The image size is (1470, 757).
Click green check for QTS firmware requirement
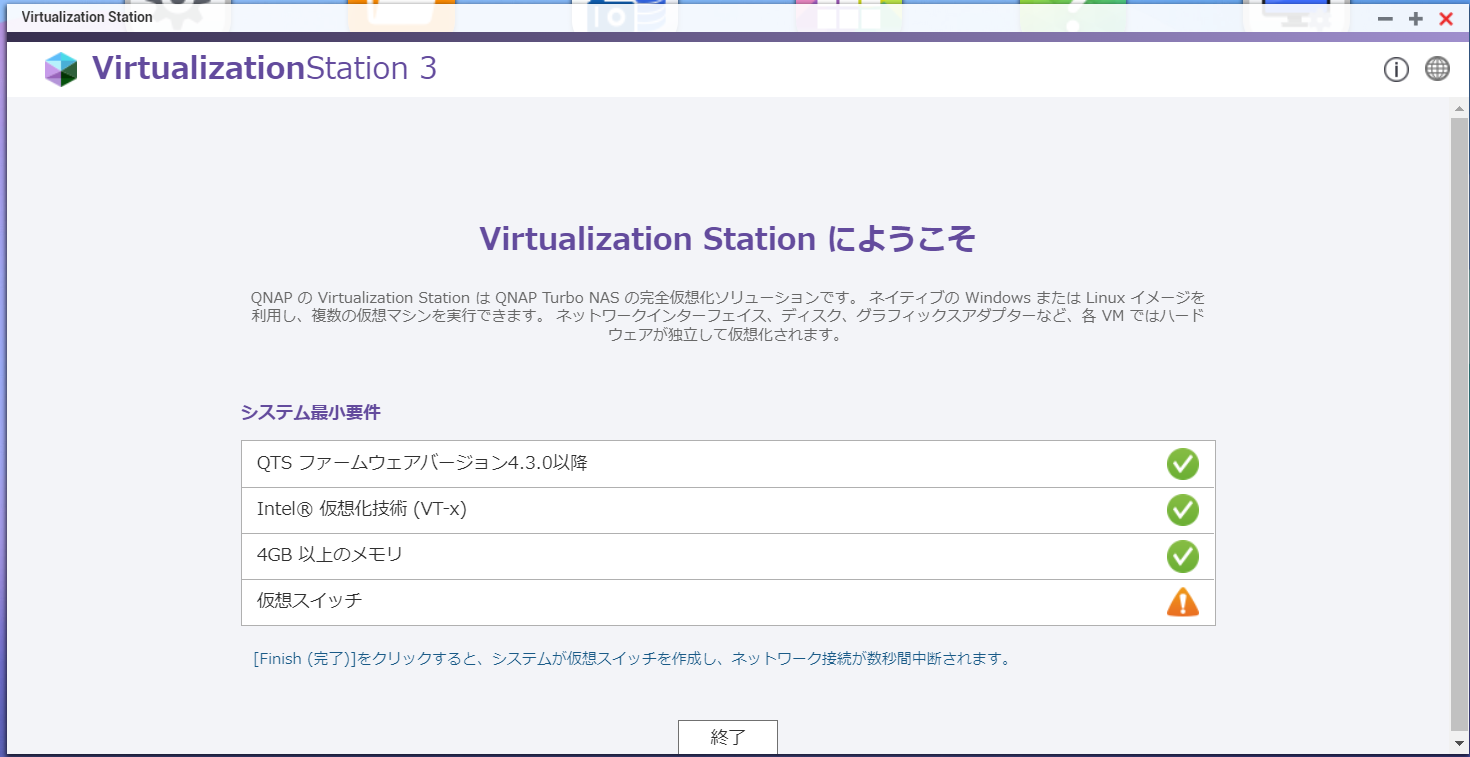tap(1182, 464)
